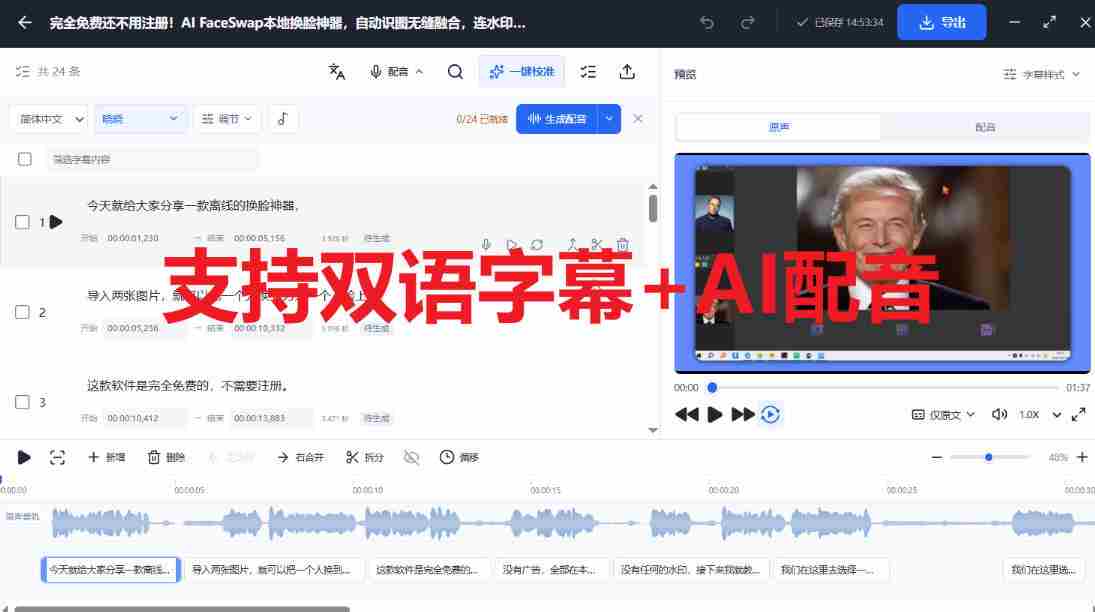The height and width of the screenshot is (612, 1095).
Task: Open the 仅原文 subtitle display dropdown
Action: (x=943, y=415)
